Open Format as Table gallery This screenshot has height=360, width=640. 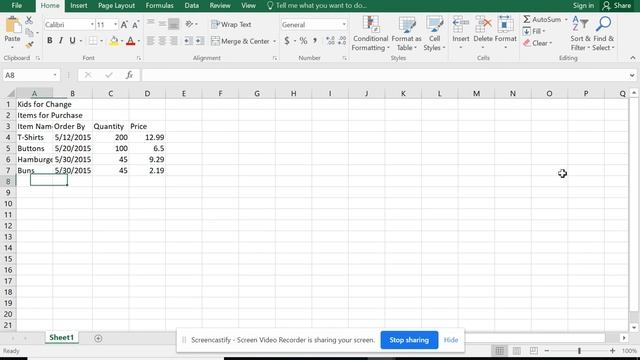(406, 34)
